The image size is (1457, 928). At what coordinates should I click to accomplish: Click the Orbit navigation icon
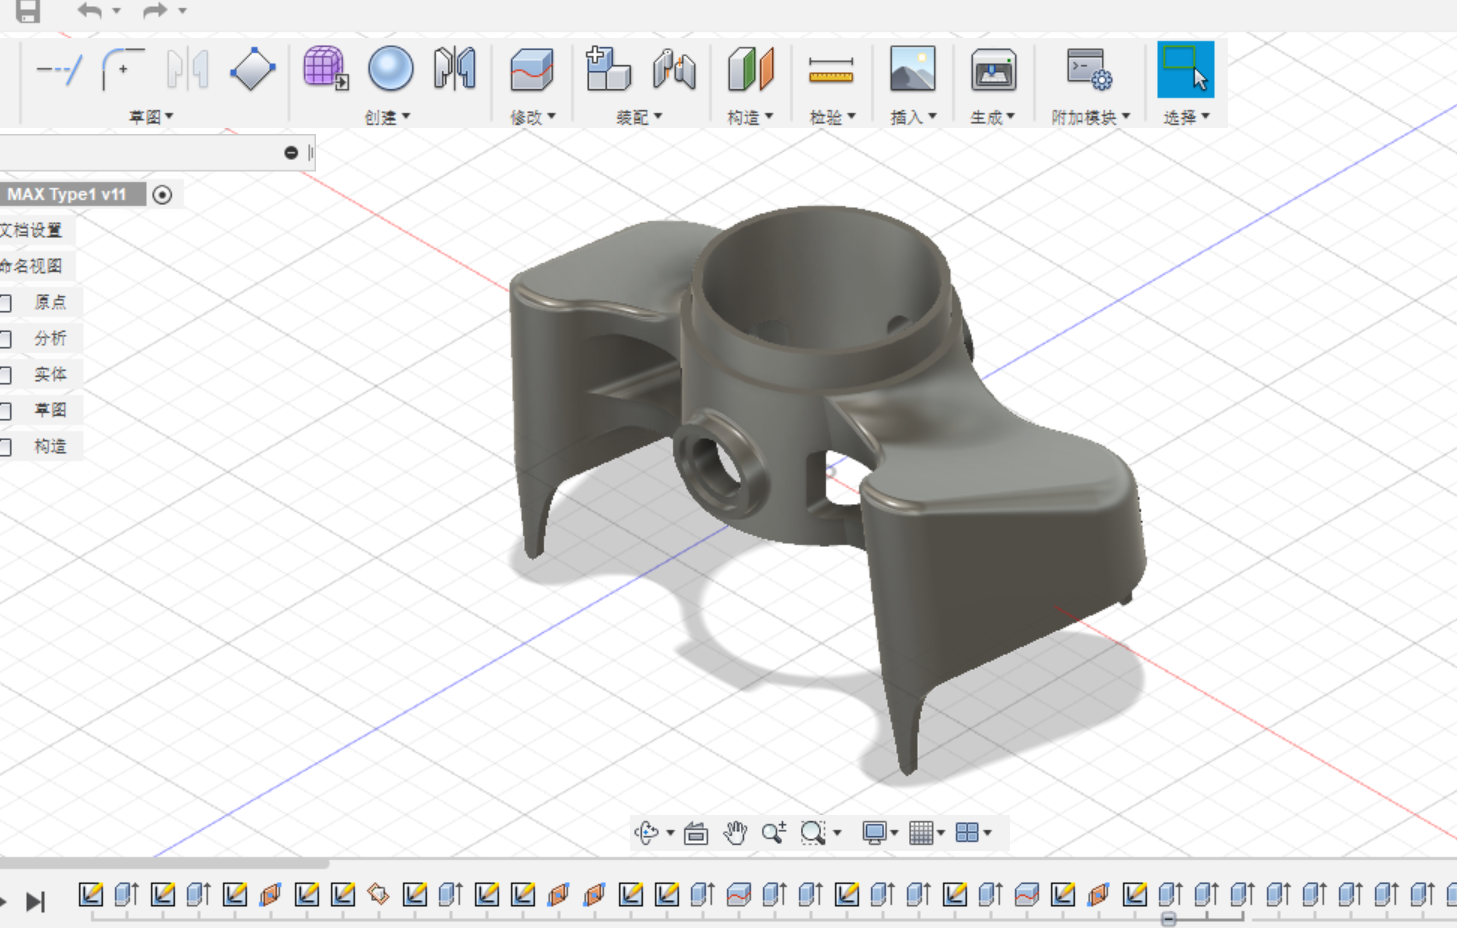click(x=647, y=833)
